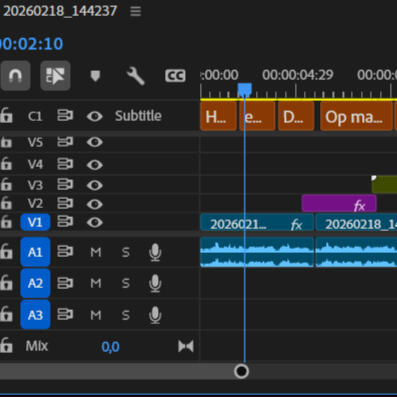397x397 pixels.
Task: Hide the Subtitle caption track
Action: pyautogui.click(x=95, y=116)
